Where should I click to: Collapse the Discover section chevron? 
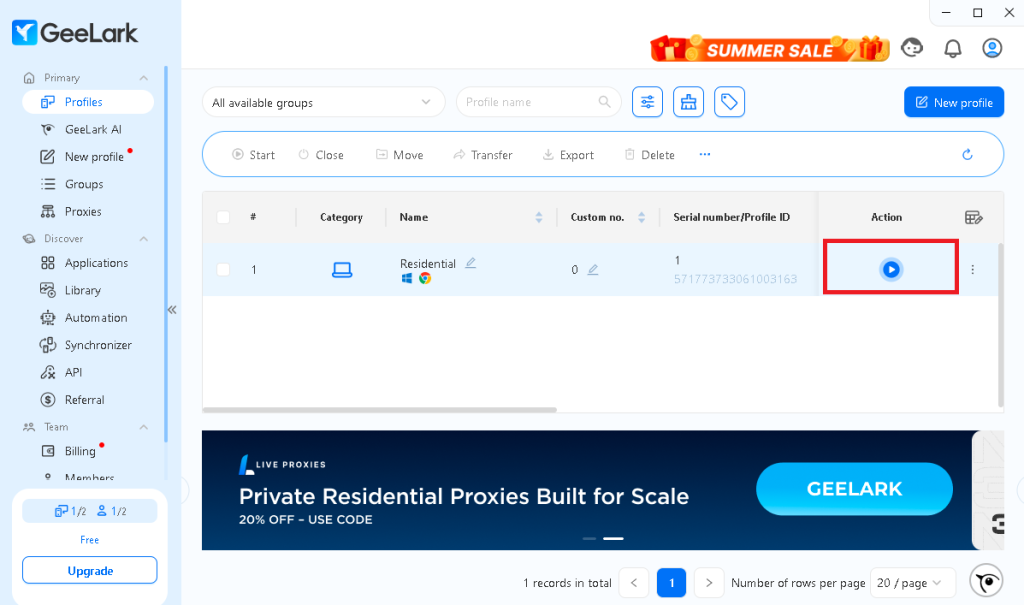tap(144, 238)
